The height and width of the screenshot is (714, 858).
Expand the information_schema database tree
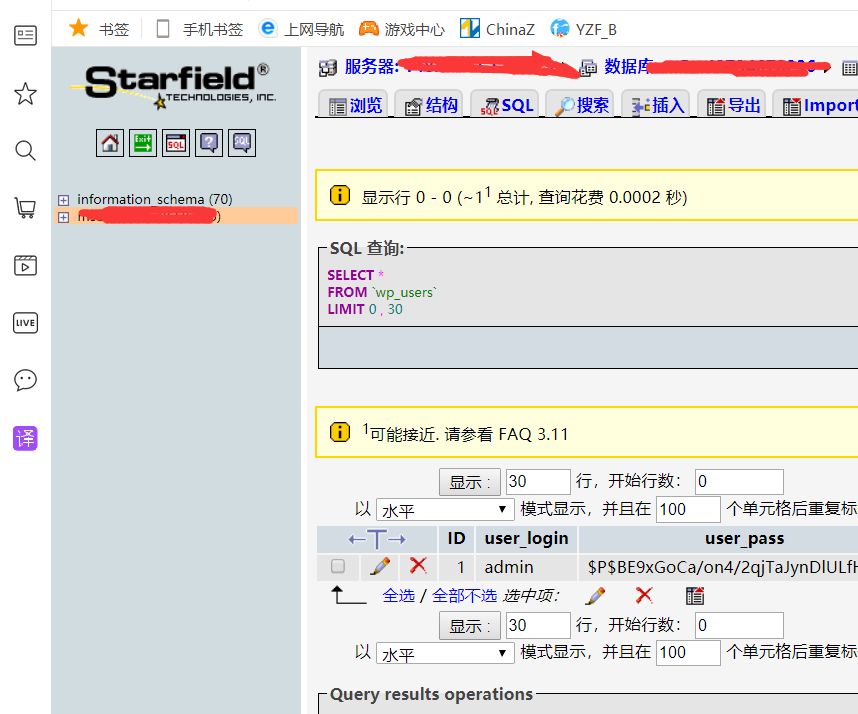tap(64, 199)
